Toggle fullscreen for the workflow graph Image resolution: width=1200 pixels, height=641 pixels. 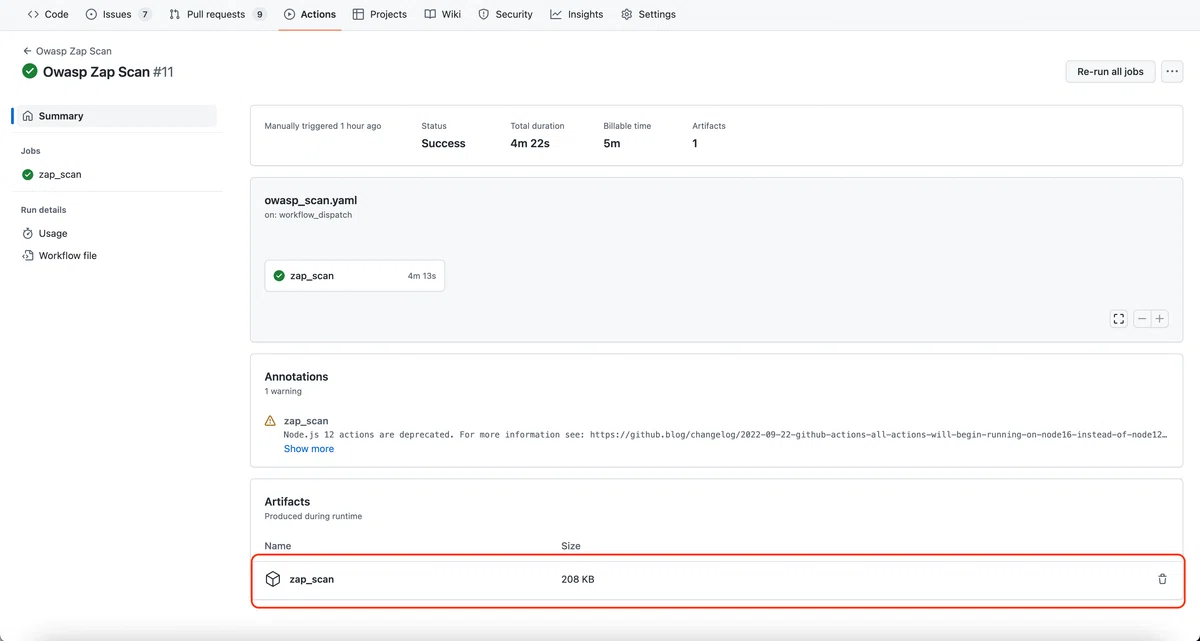tap(1118, 319)
